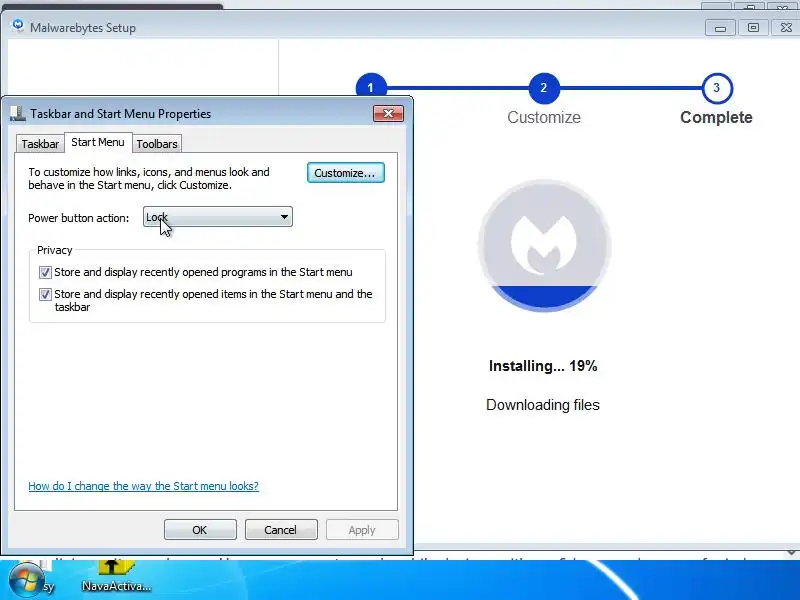Click the 'Privacy' group label
The width and height of the screenshot is (800, 600).
[x=55, y=250]
